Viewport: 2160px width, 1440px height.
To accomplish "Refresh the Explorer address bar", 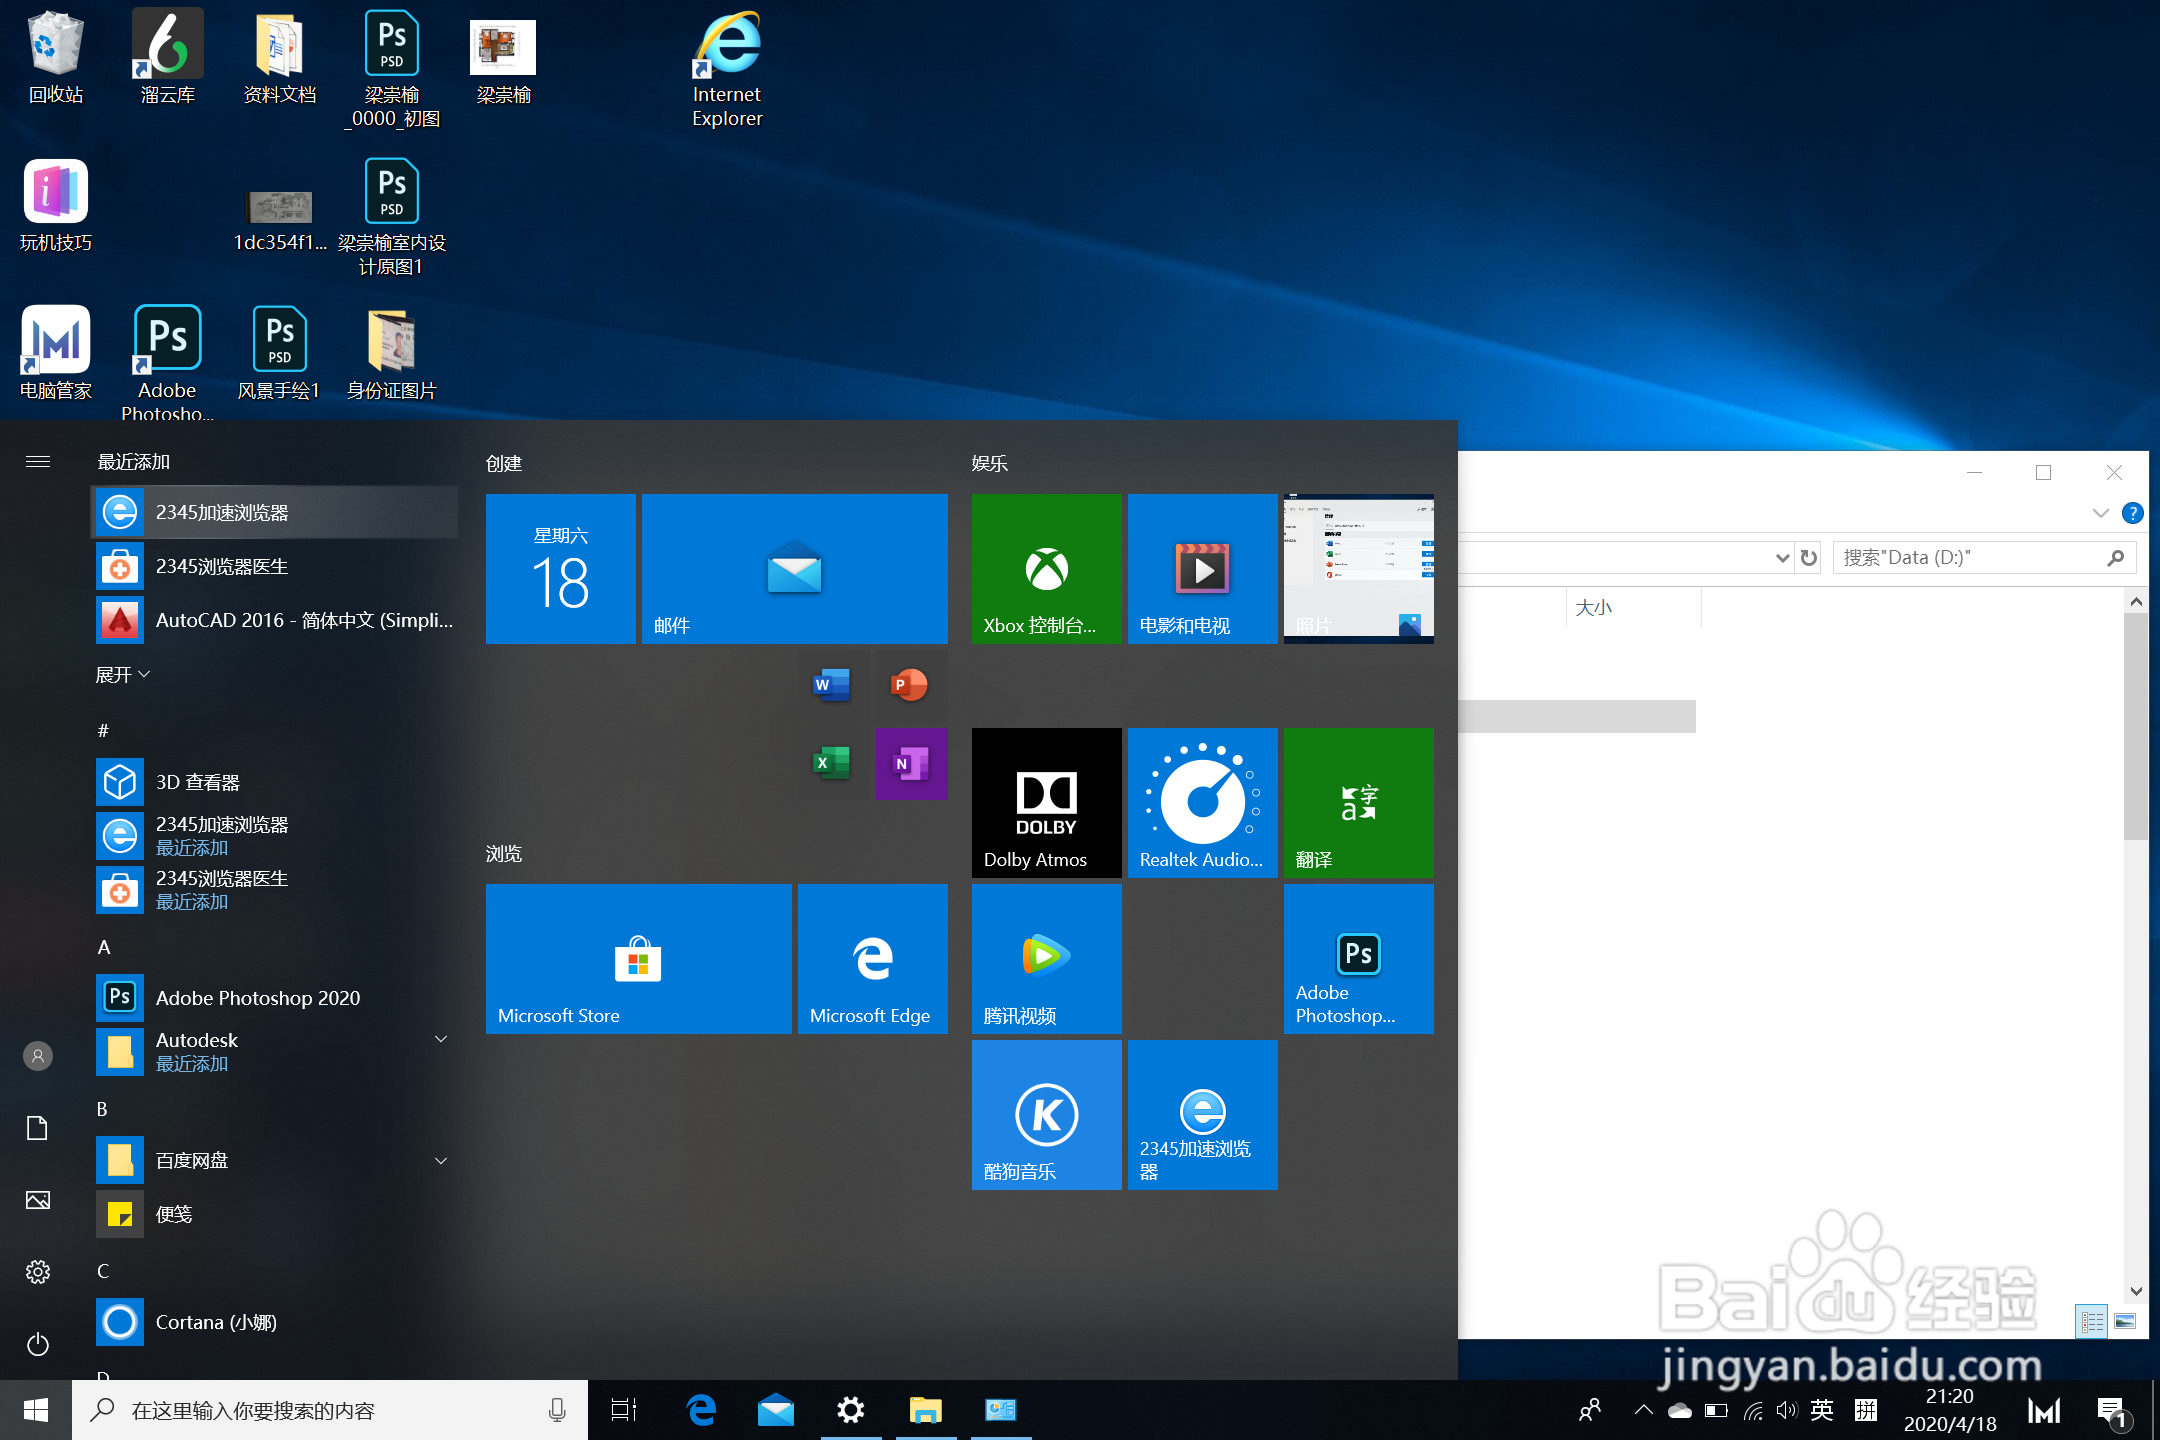I will (1809, 557).
